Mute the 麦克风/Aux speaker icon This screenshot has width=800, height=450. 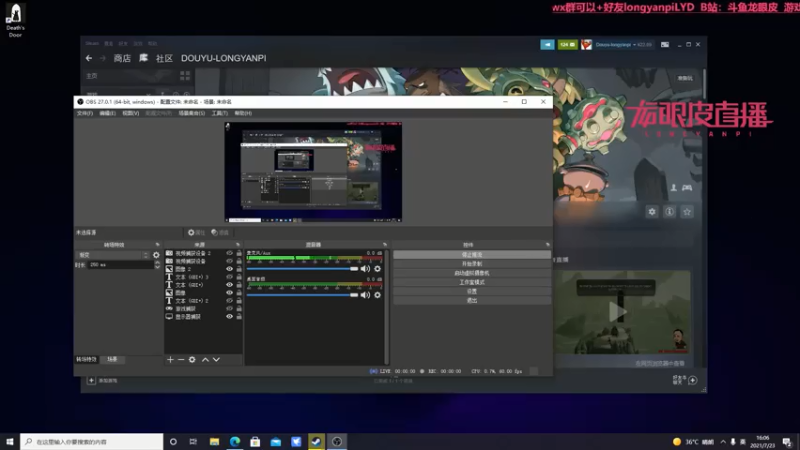[x=365, y=269]
